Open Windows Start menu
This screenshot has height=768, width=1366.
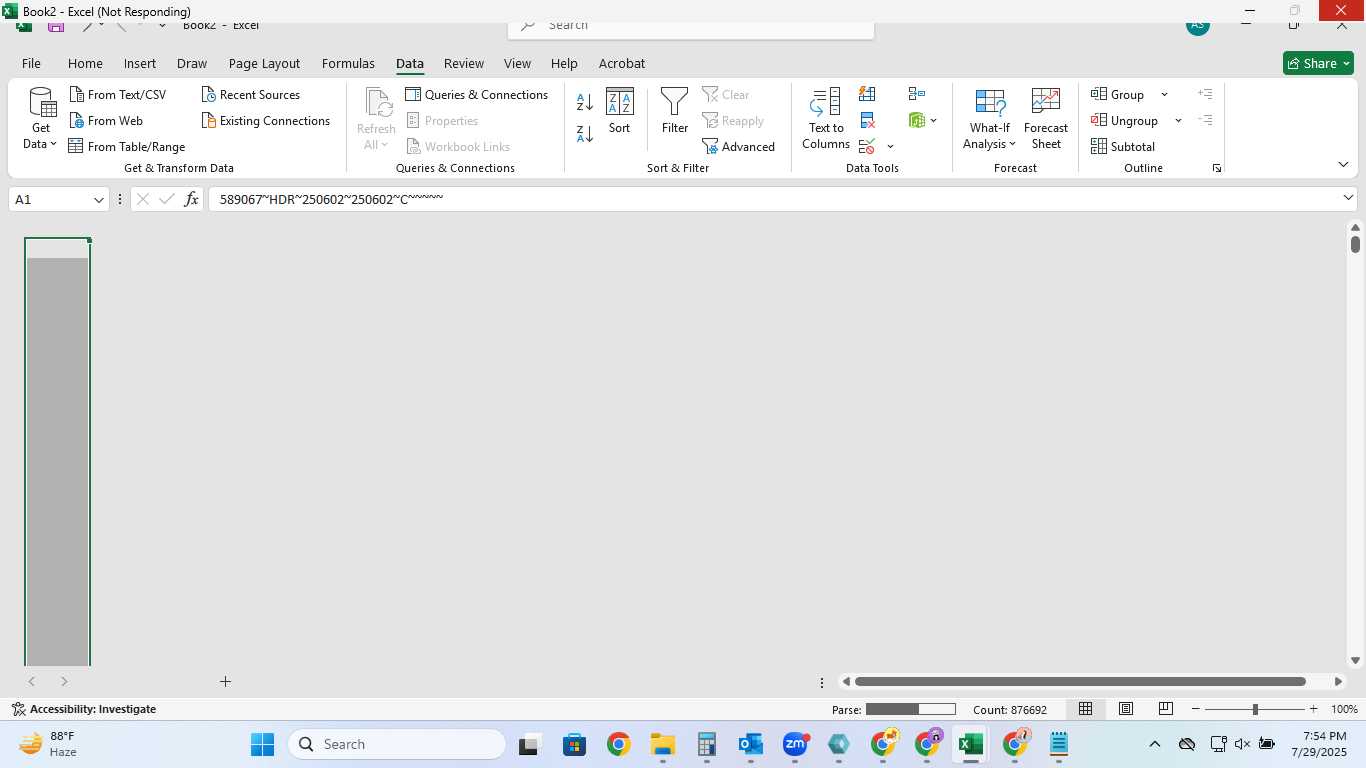[x=262, y=745]
